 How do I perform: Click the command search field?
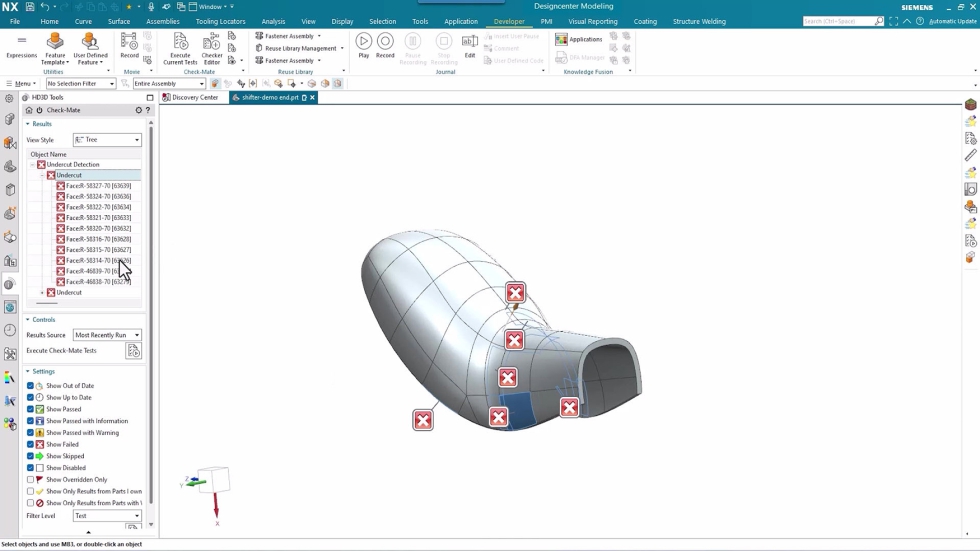pos(838,21)
